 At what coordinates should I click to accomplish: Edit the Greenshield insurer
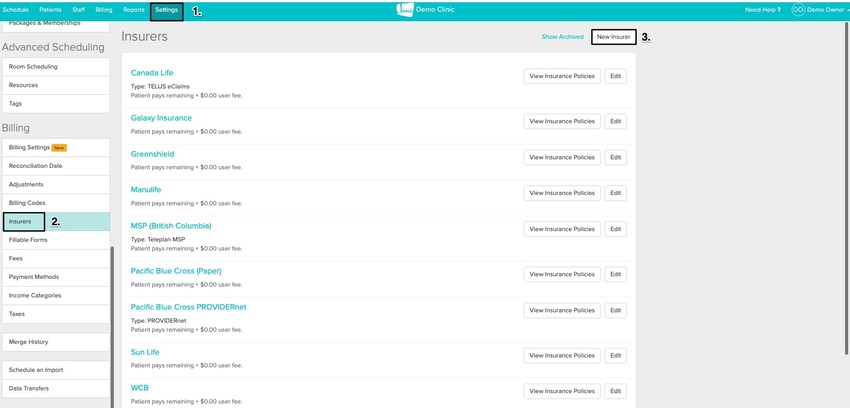[x=615, y=157]
